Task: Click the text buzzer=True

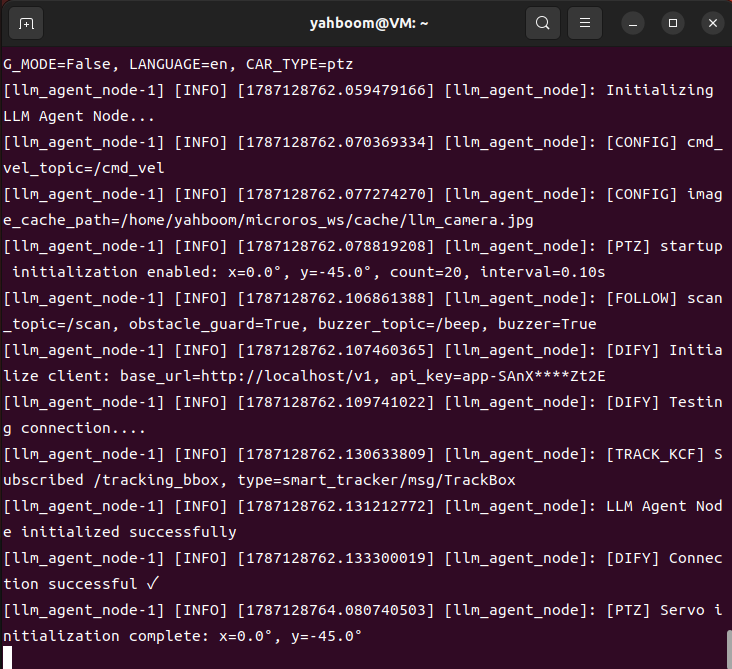Action: coord(547,324)
